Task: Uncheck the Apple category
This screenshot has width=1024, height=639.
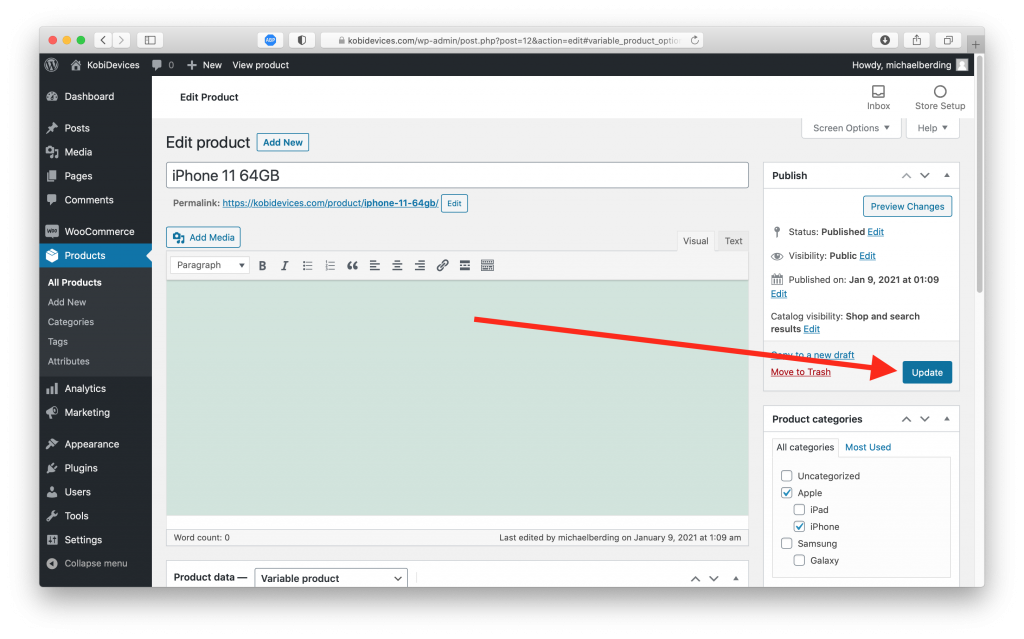Action: [787, 493]
